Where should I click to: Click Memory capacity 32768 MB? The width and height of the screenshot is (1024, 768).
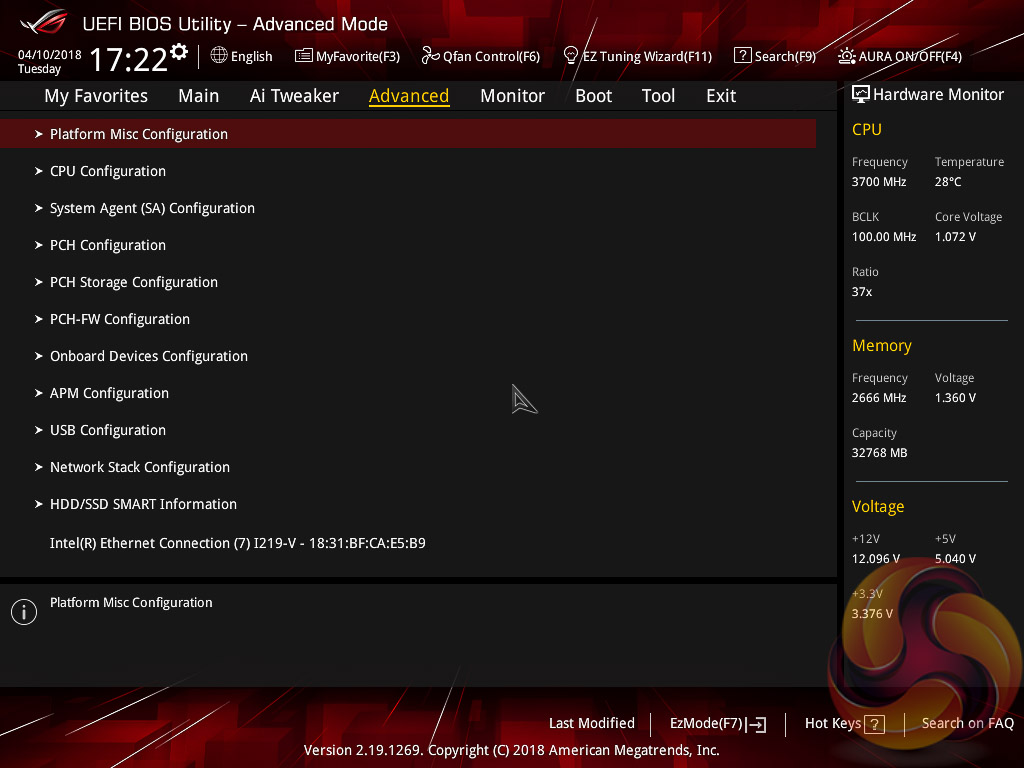(880, 453)
